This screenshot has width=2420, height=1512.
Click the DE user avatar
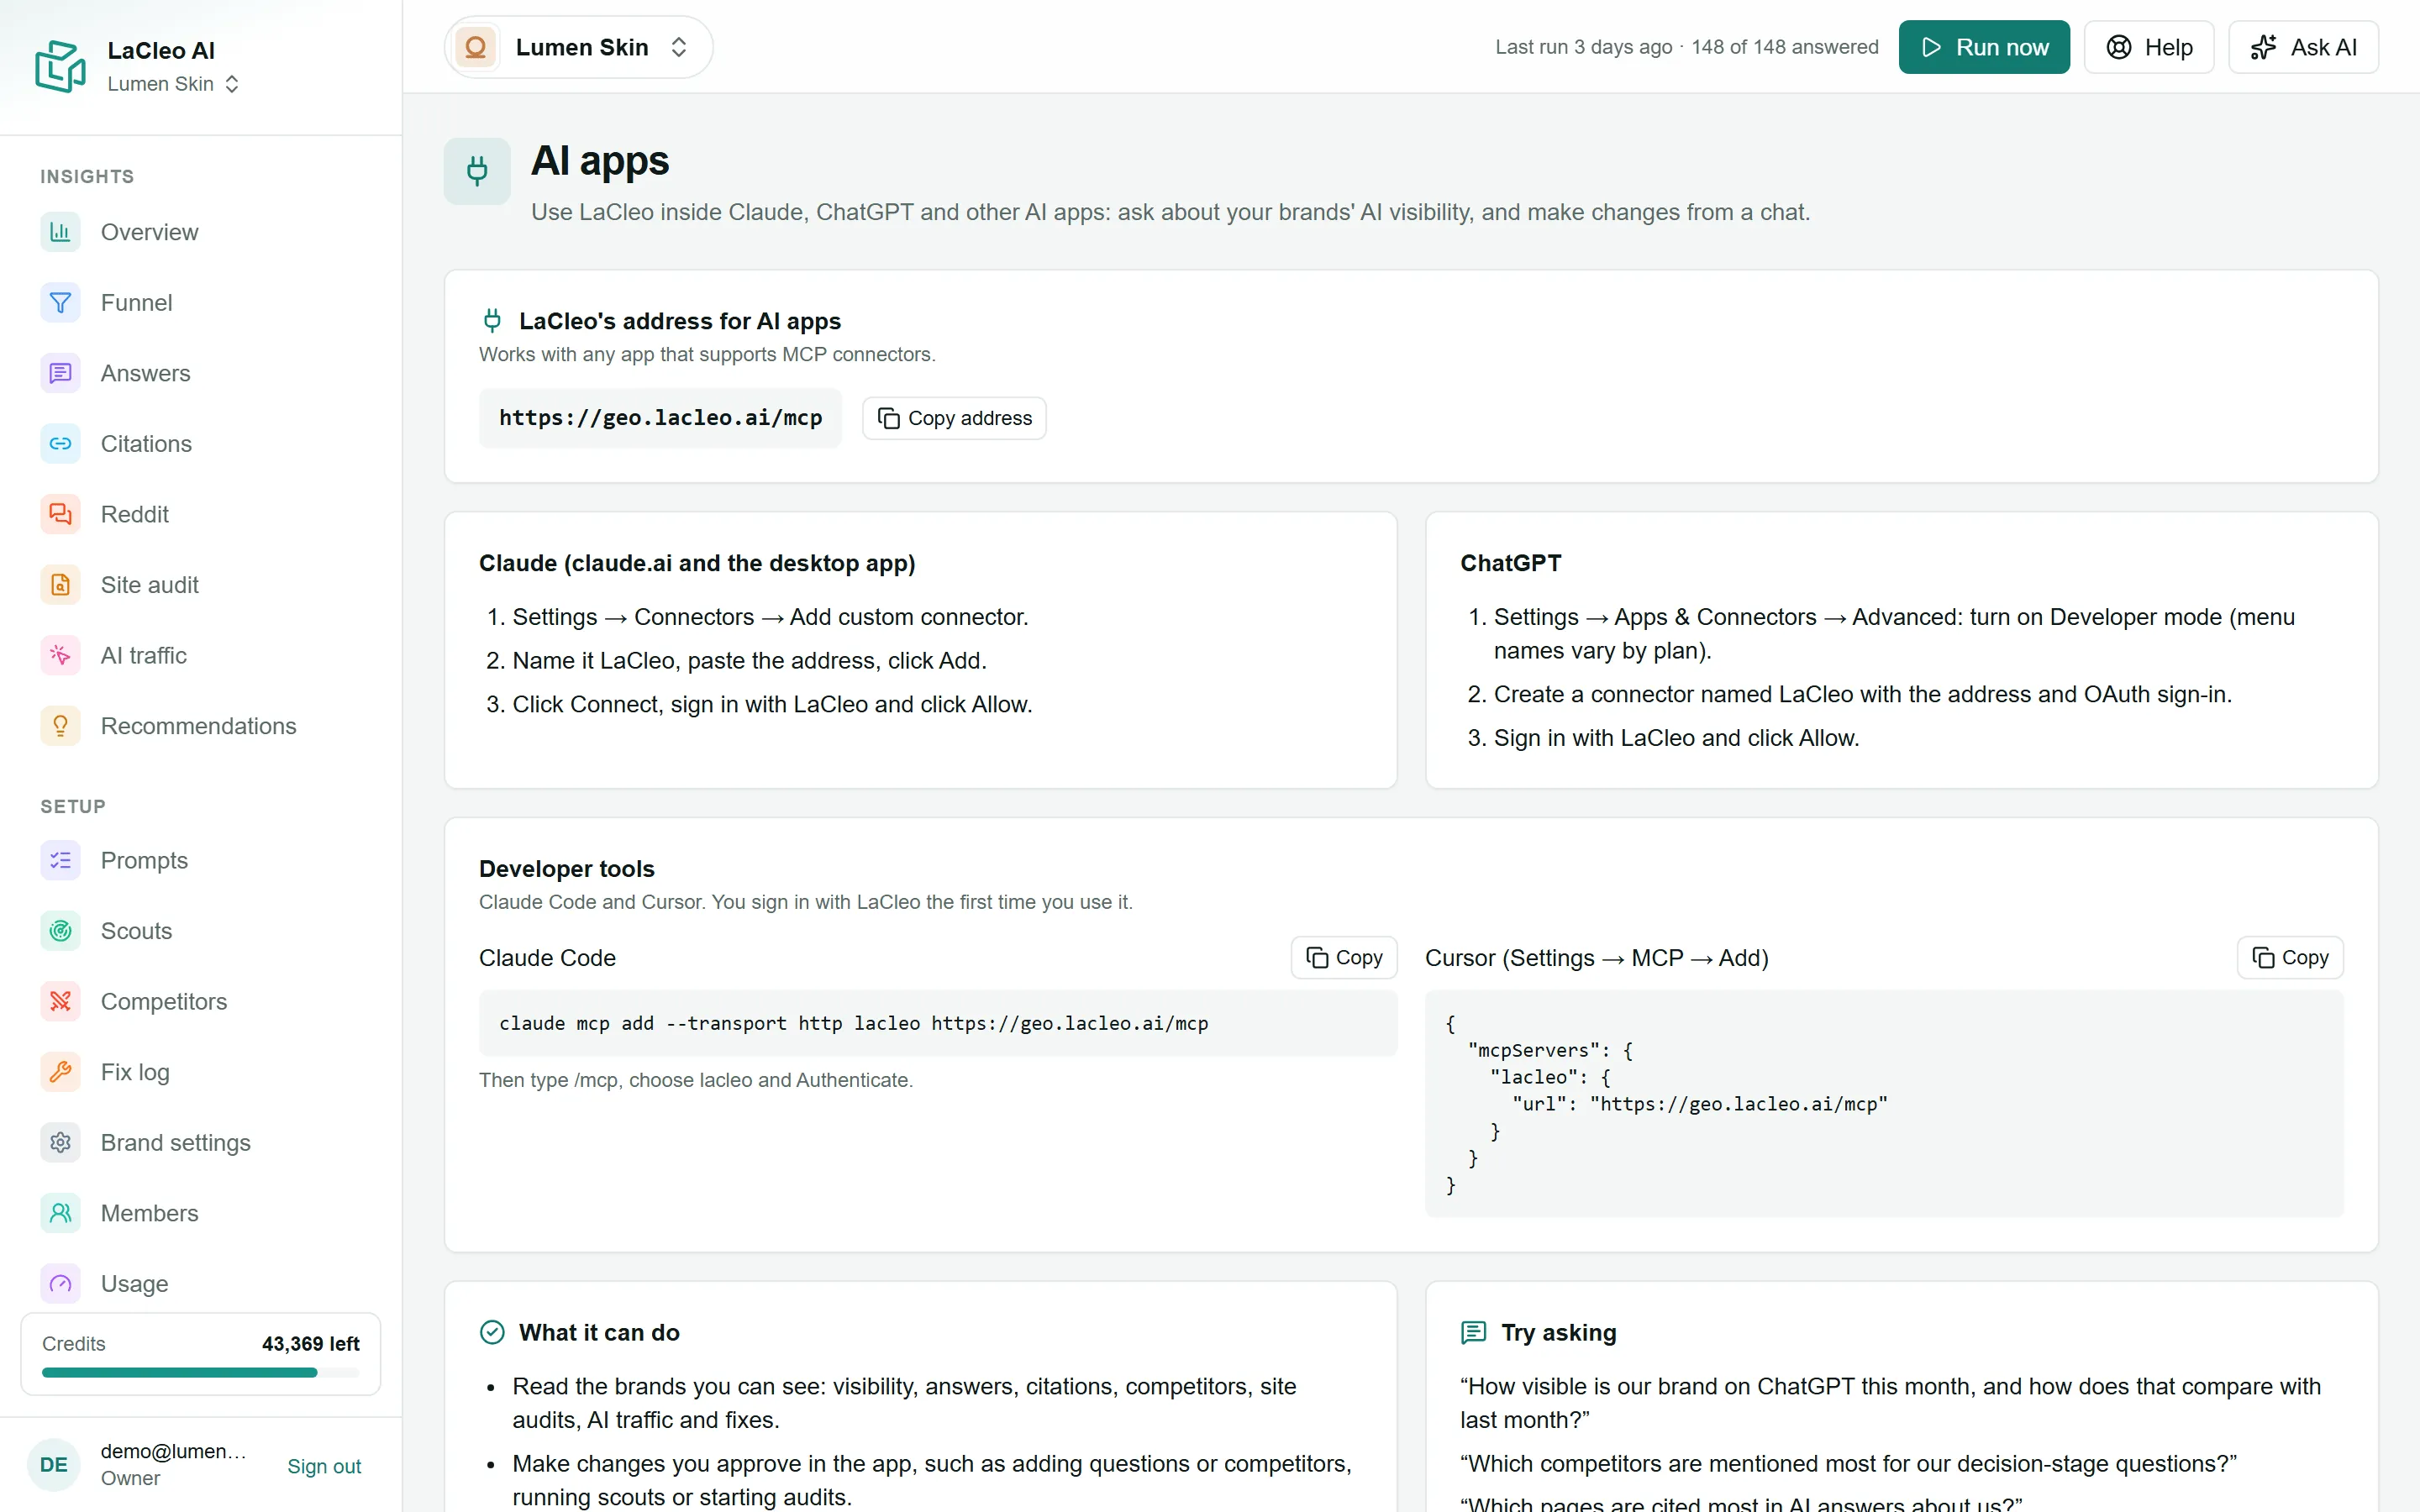coord(53,1465)
